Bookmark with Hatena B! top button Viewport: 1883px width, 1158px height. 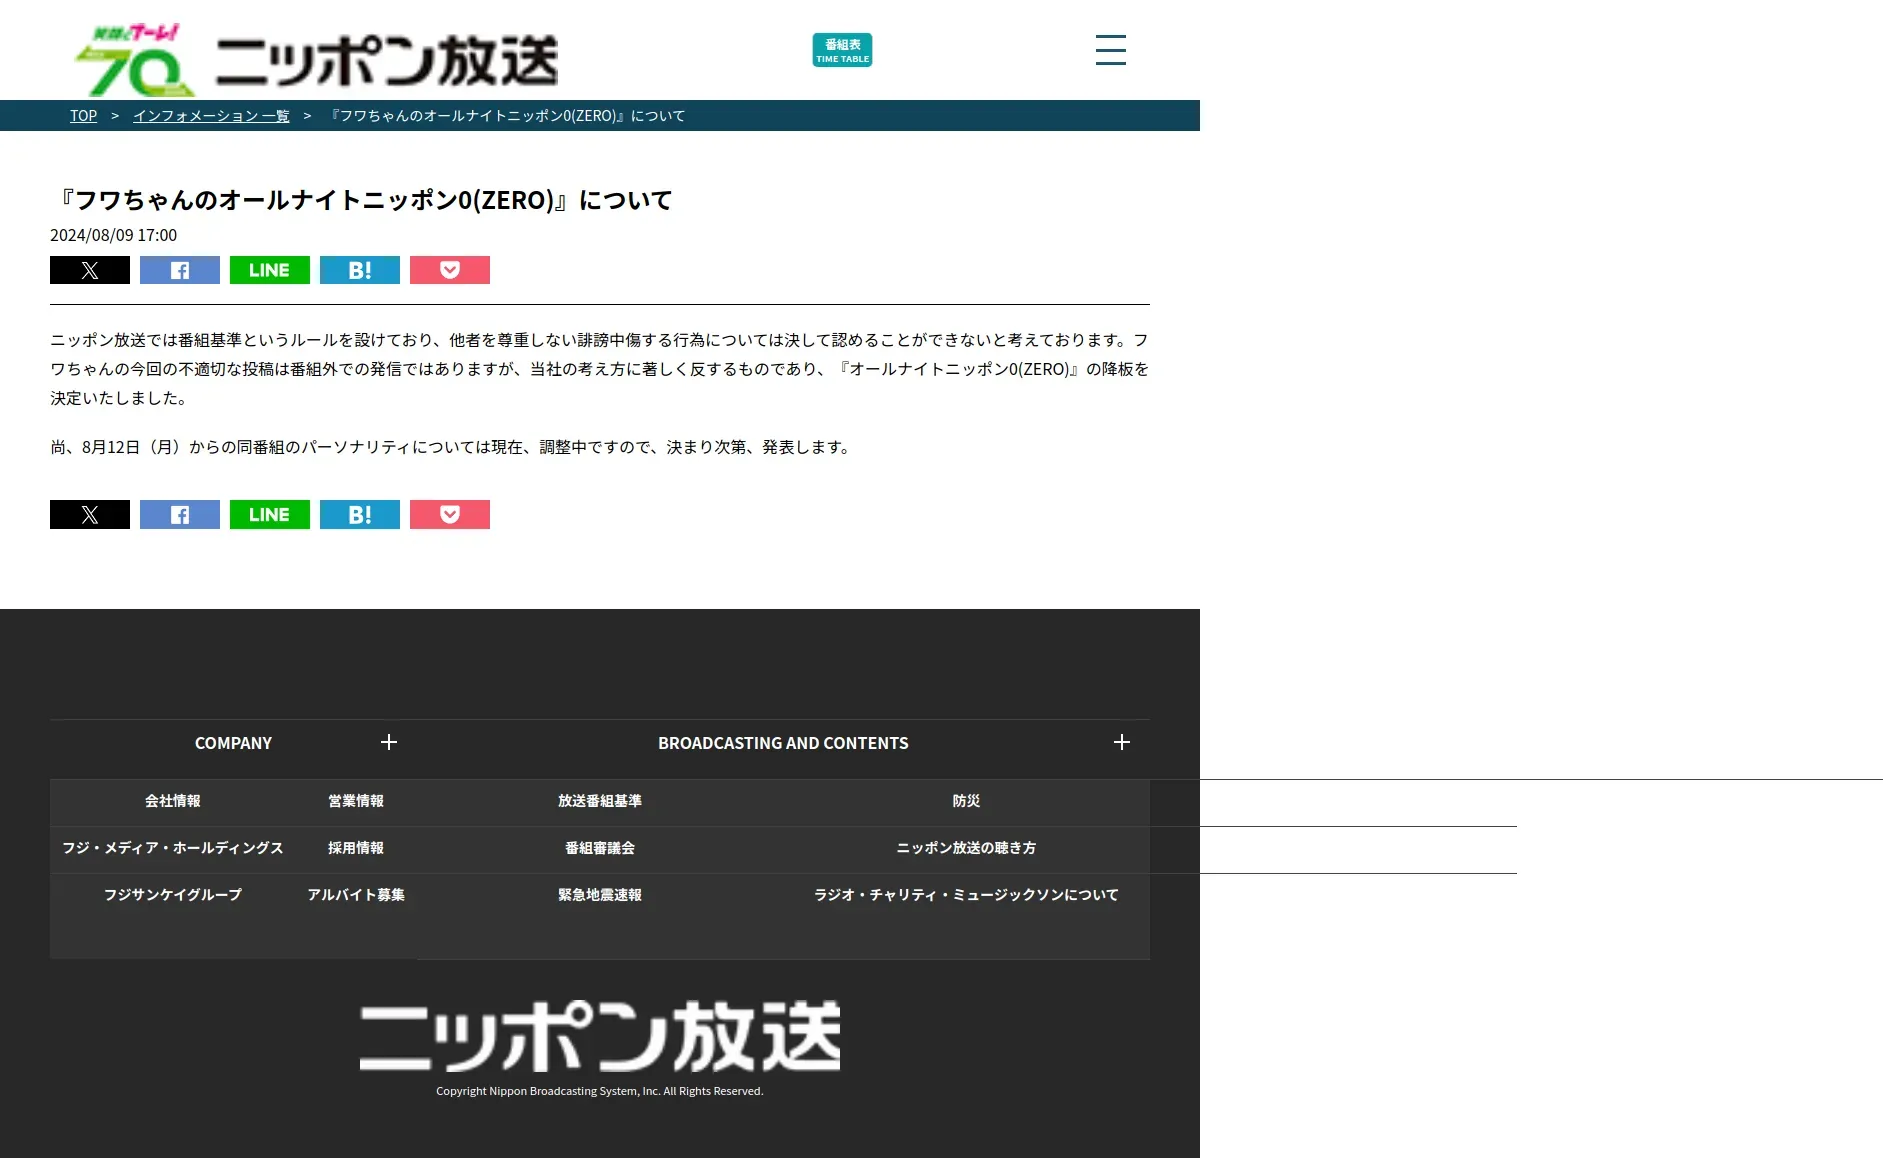pos(360,270)
